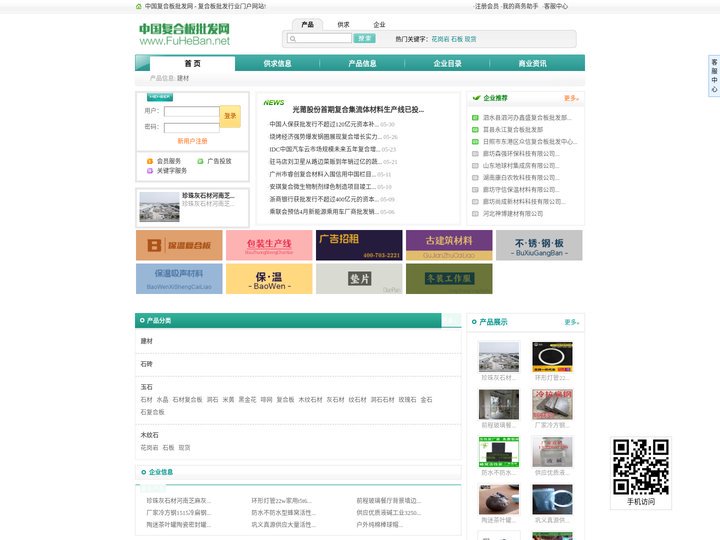This screenshot has height=540, width=720.
Task: Click the magnifier icon in search box
Action: pyautogui.click(x=292, y=39)
